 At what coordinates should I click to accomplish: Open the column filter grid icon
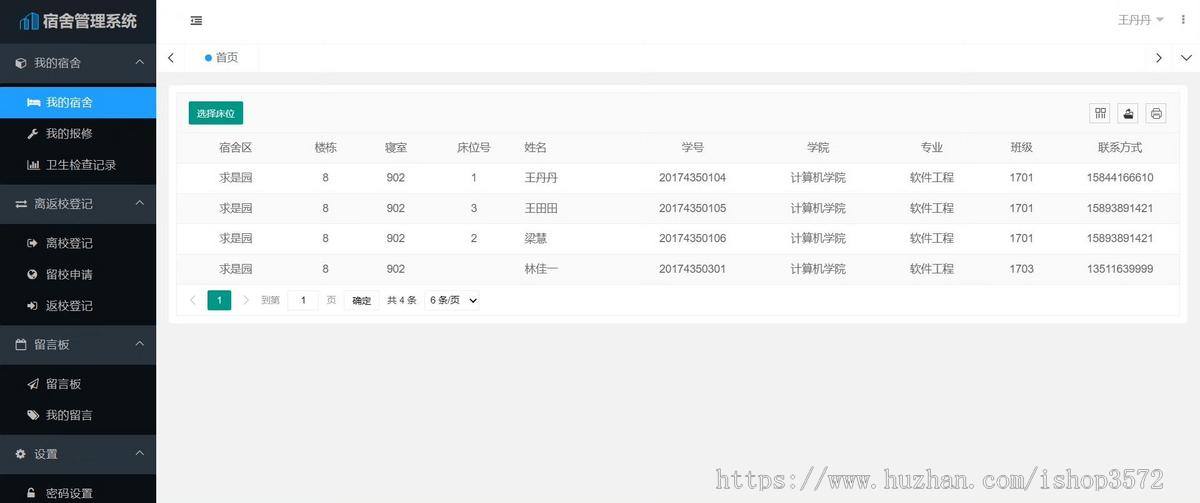click(x=1100, y=113)
